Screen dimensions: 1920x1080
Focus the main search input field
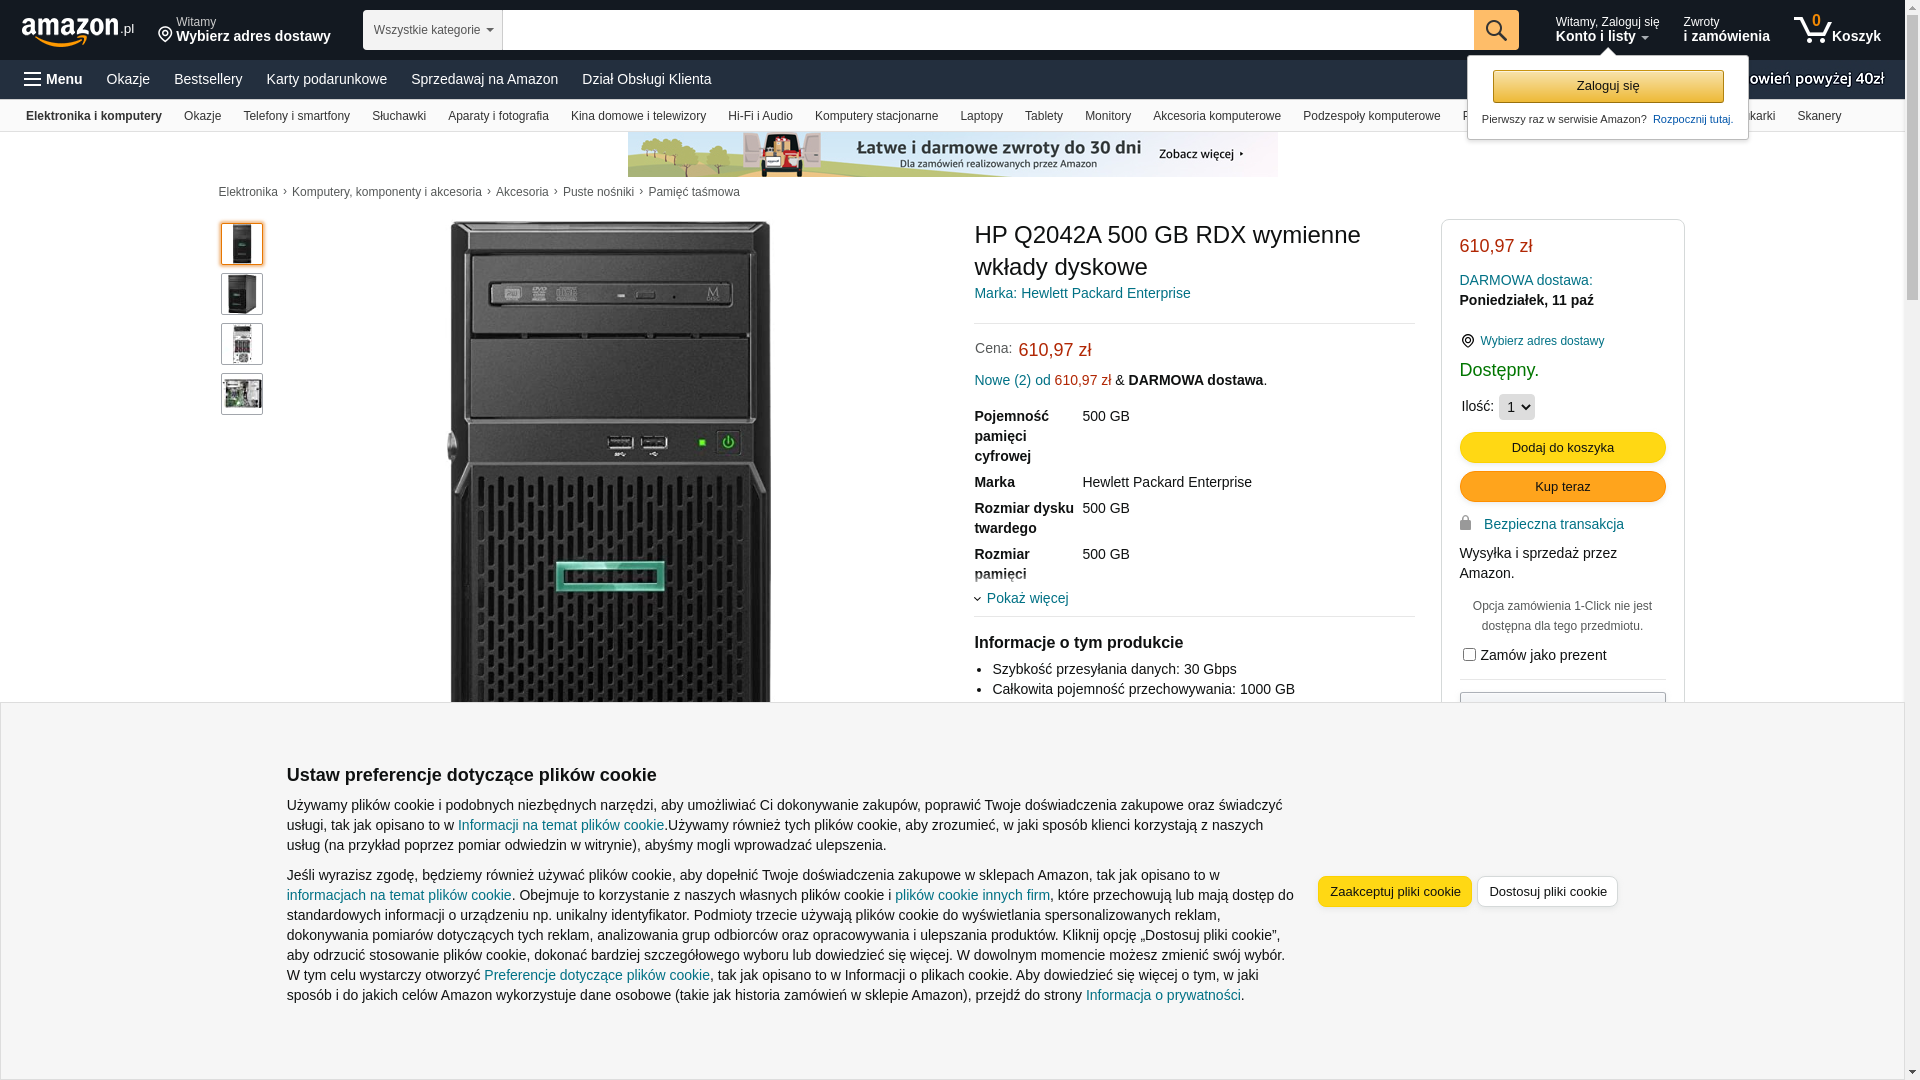click(x=986, y=30)
